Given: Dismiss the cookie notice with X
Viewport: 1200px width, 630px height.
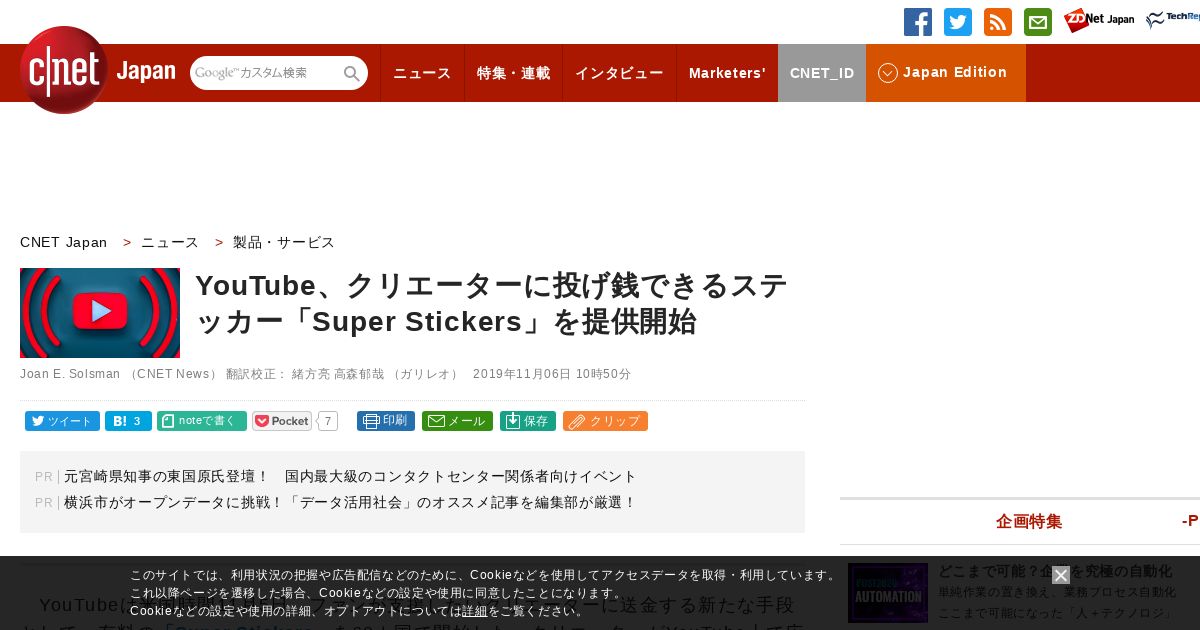Looking at the screenshot, I should (x=1061, y=575).
